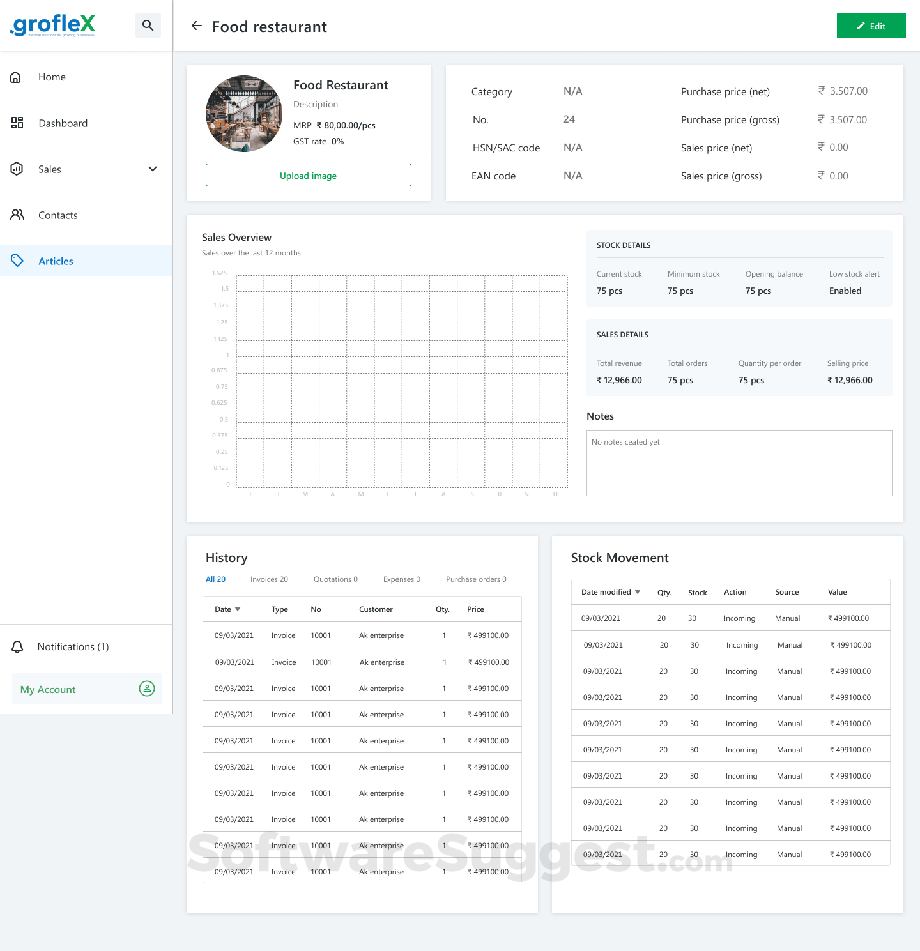Click the search magnifier near the logo
Image resolution: width=920 pixels, height=951 pixels.
(x=147, y=25)
